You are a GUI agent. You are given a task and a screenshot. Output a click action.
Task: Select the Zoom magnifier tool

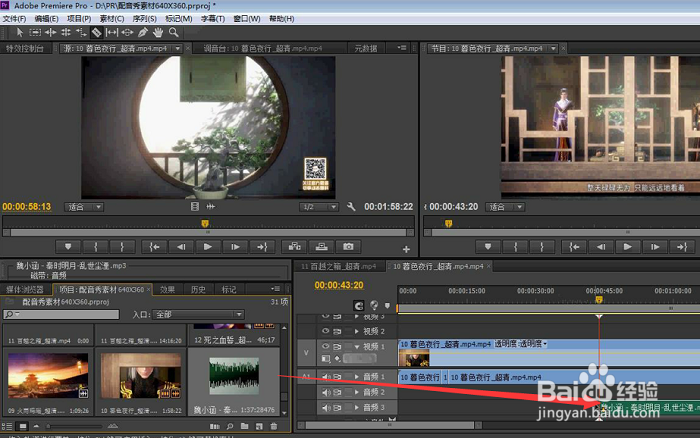pyautogui.click(x=174, y=32)
